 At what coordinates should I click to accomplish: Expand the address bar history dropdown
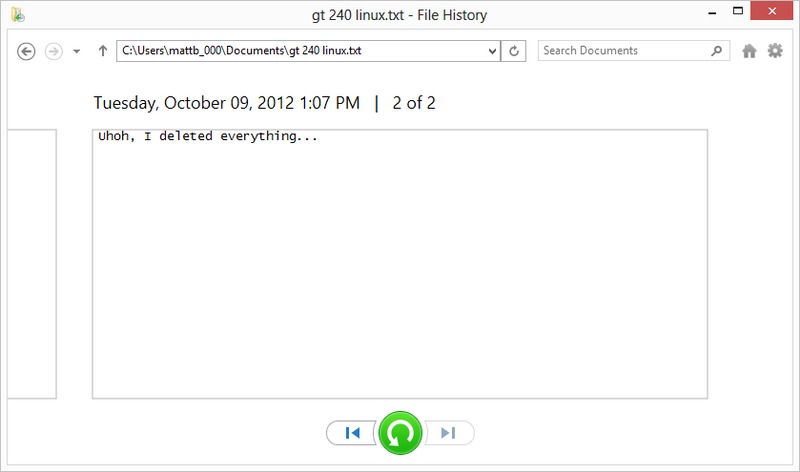tap(491, 50)
